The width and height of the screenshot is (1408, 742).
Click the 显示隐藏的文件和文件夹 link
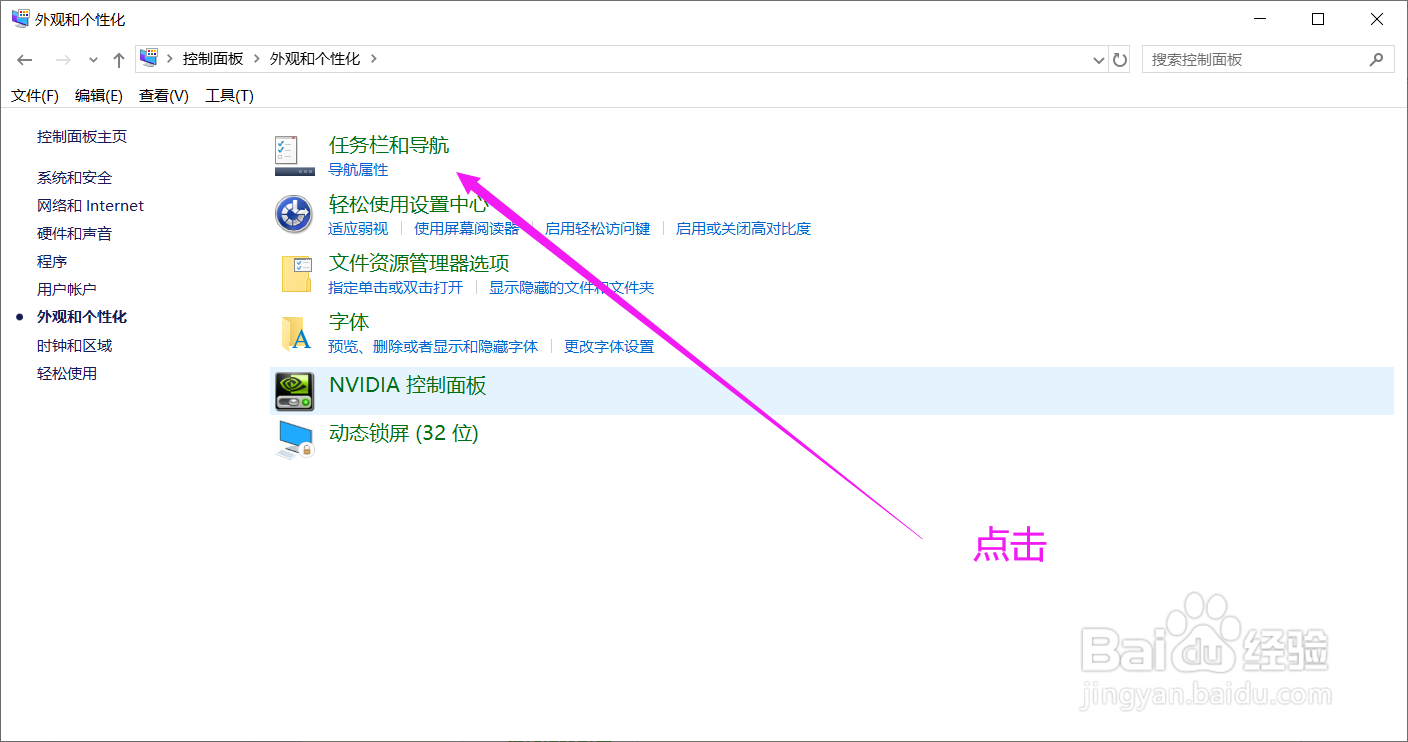(x=571, y=288)
